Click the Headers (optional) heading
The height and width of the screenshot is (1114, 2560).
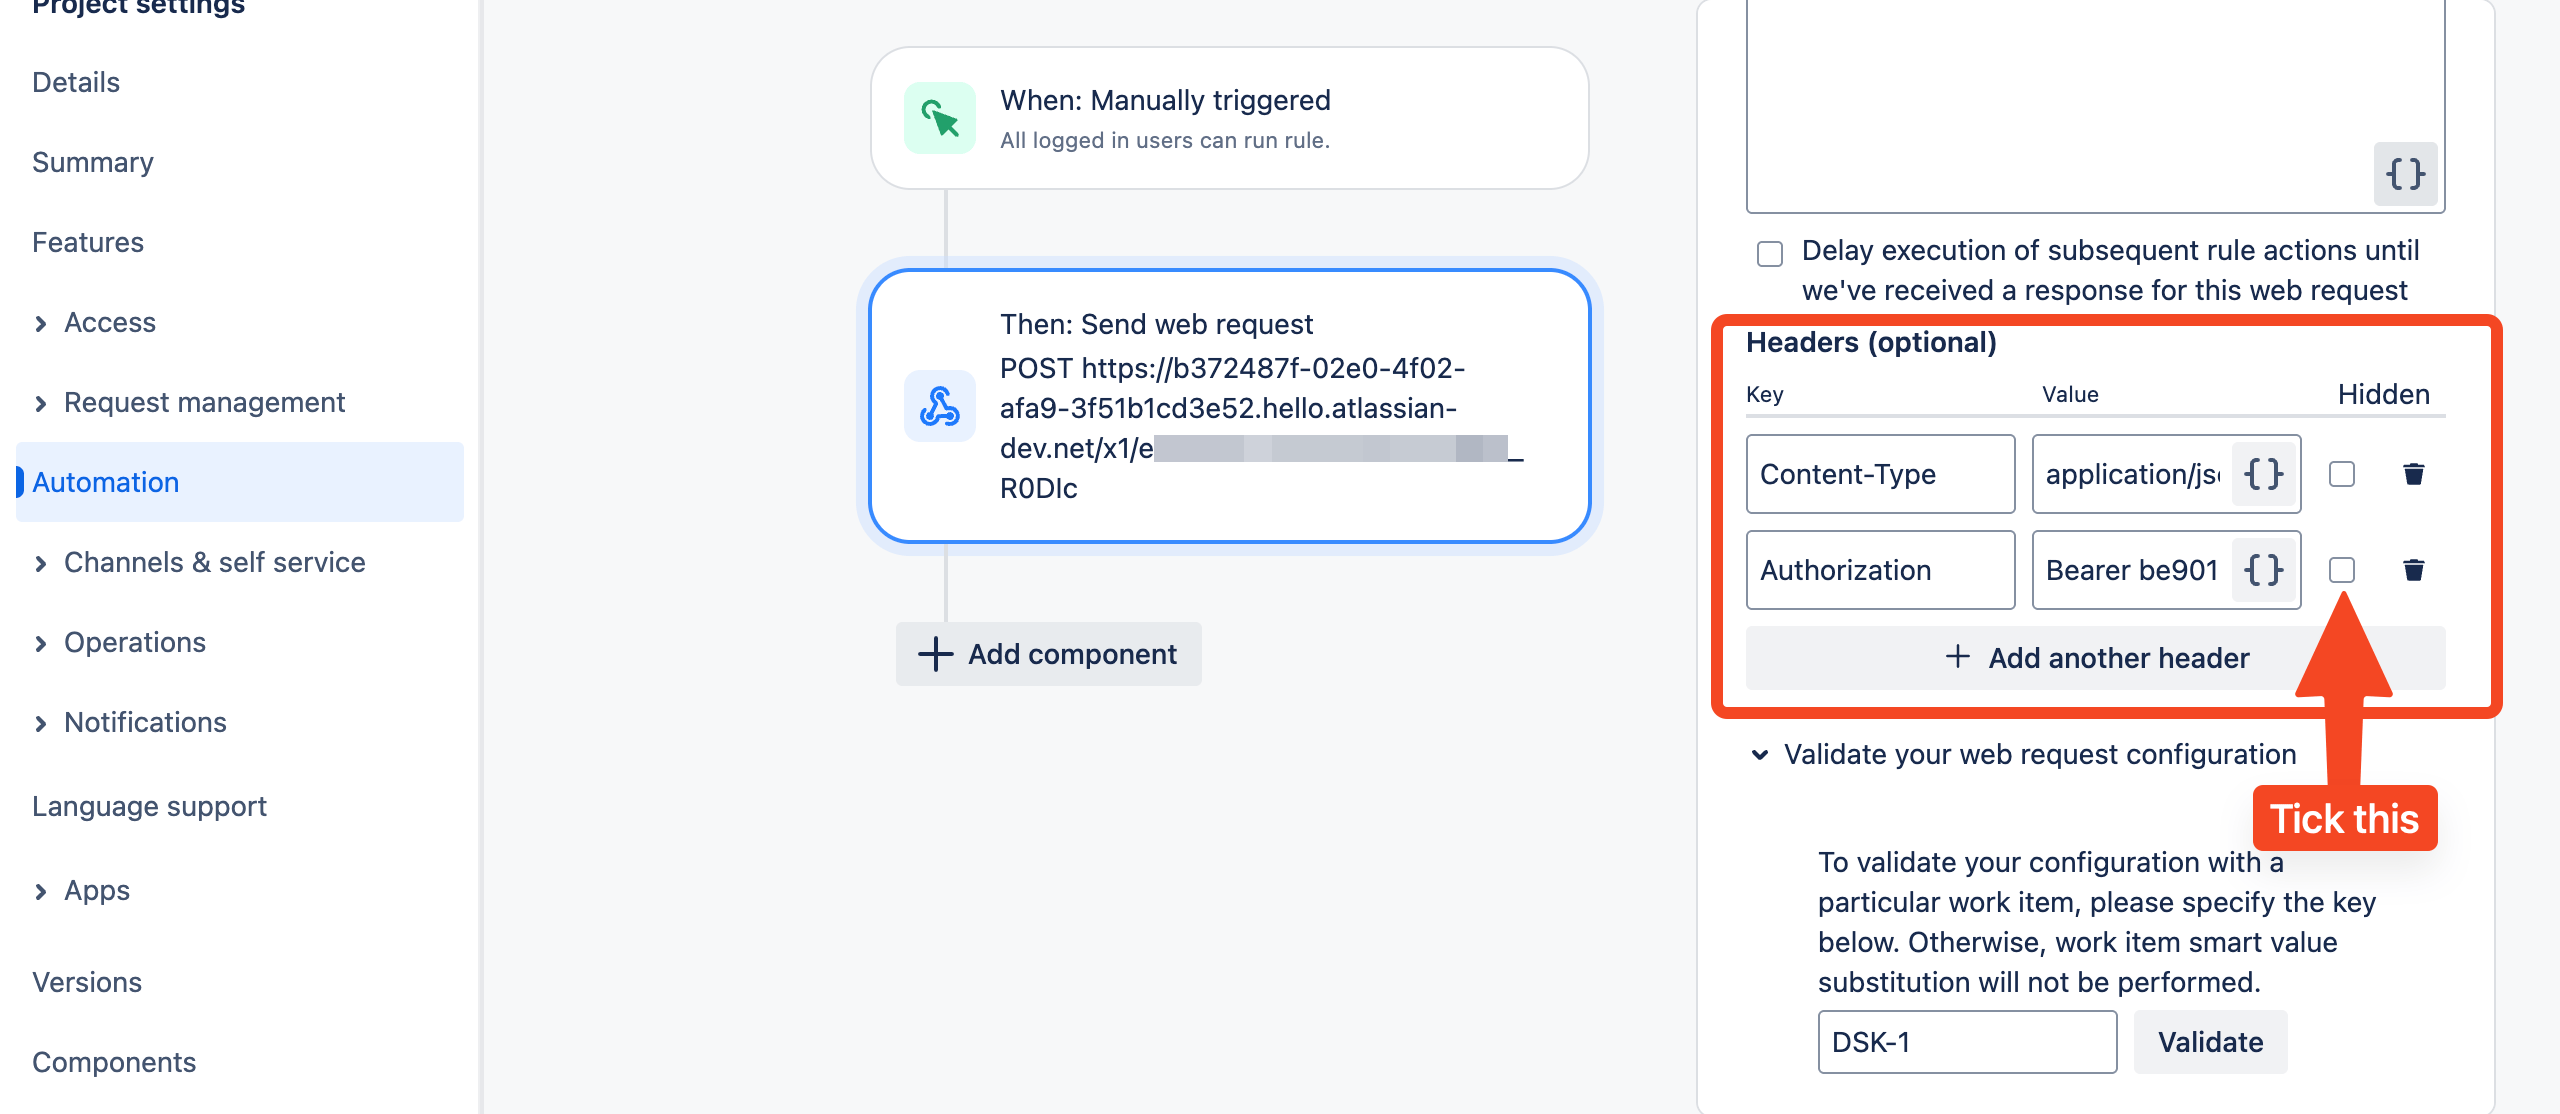point(1871,342)
